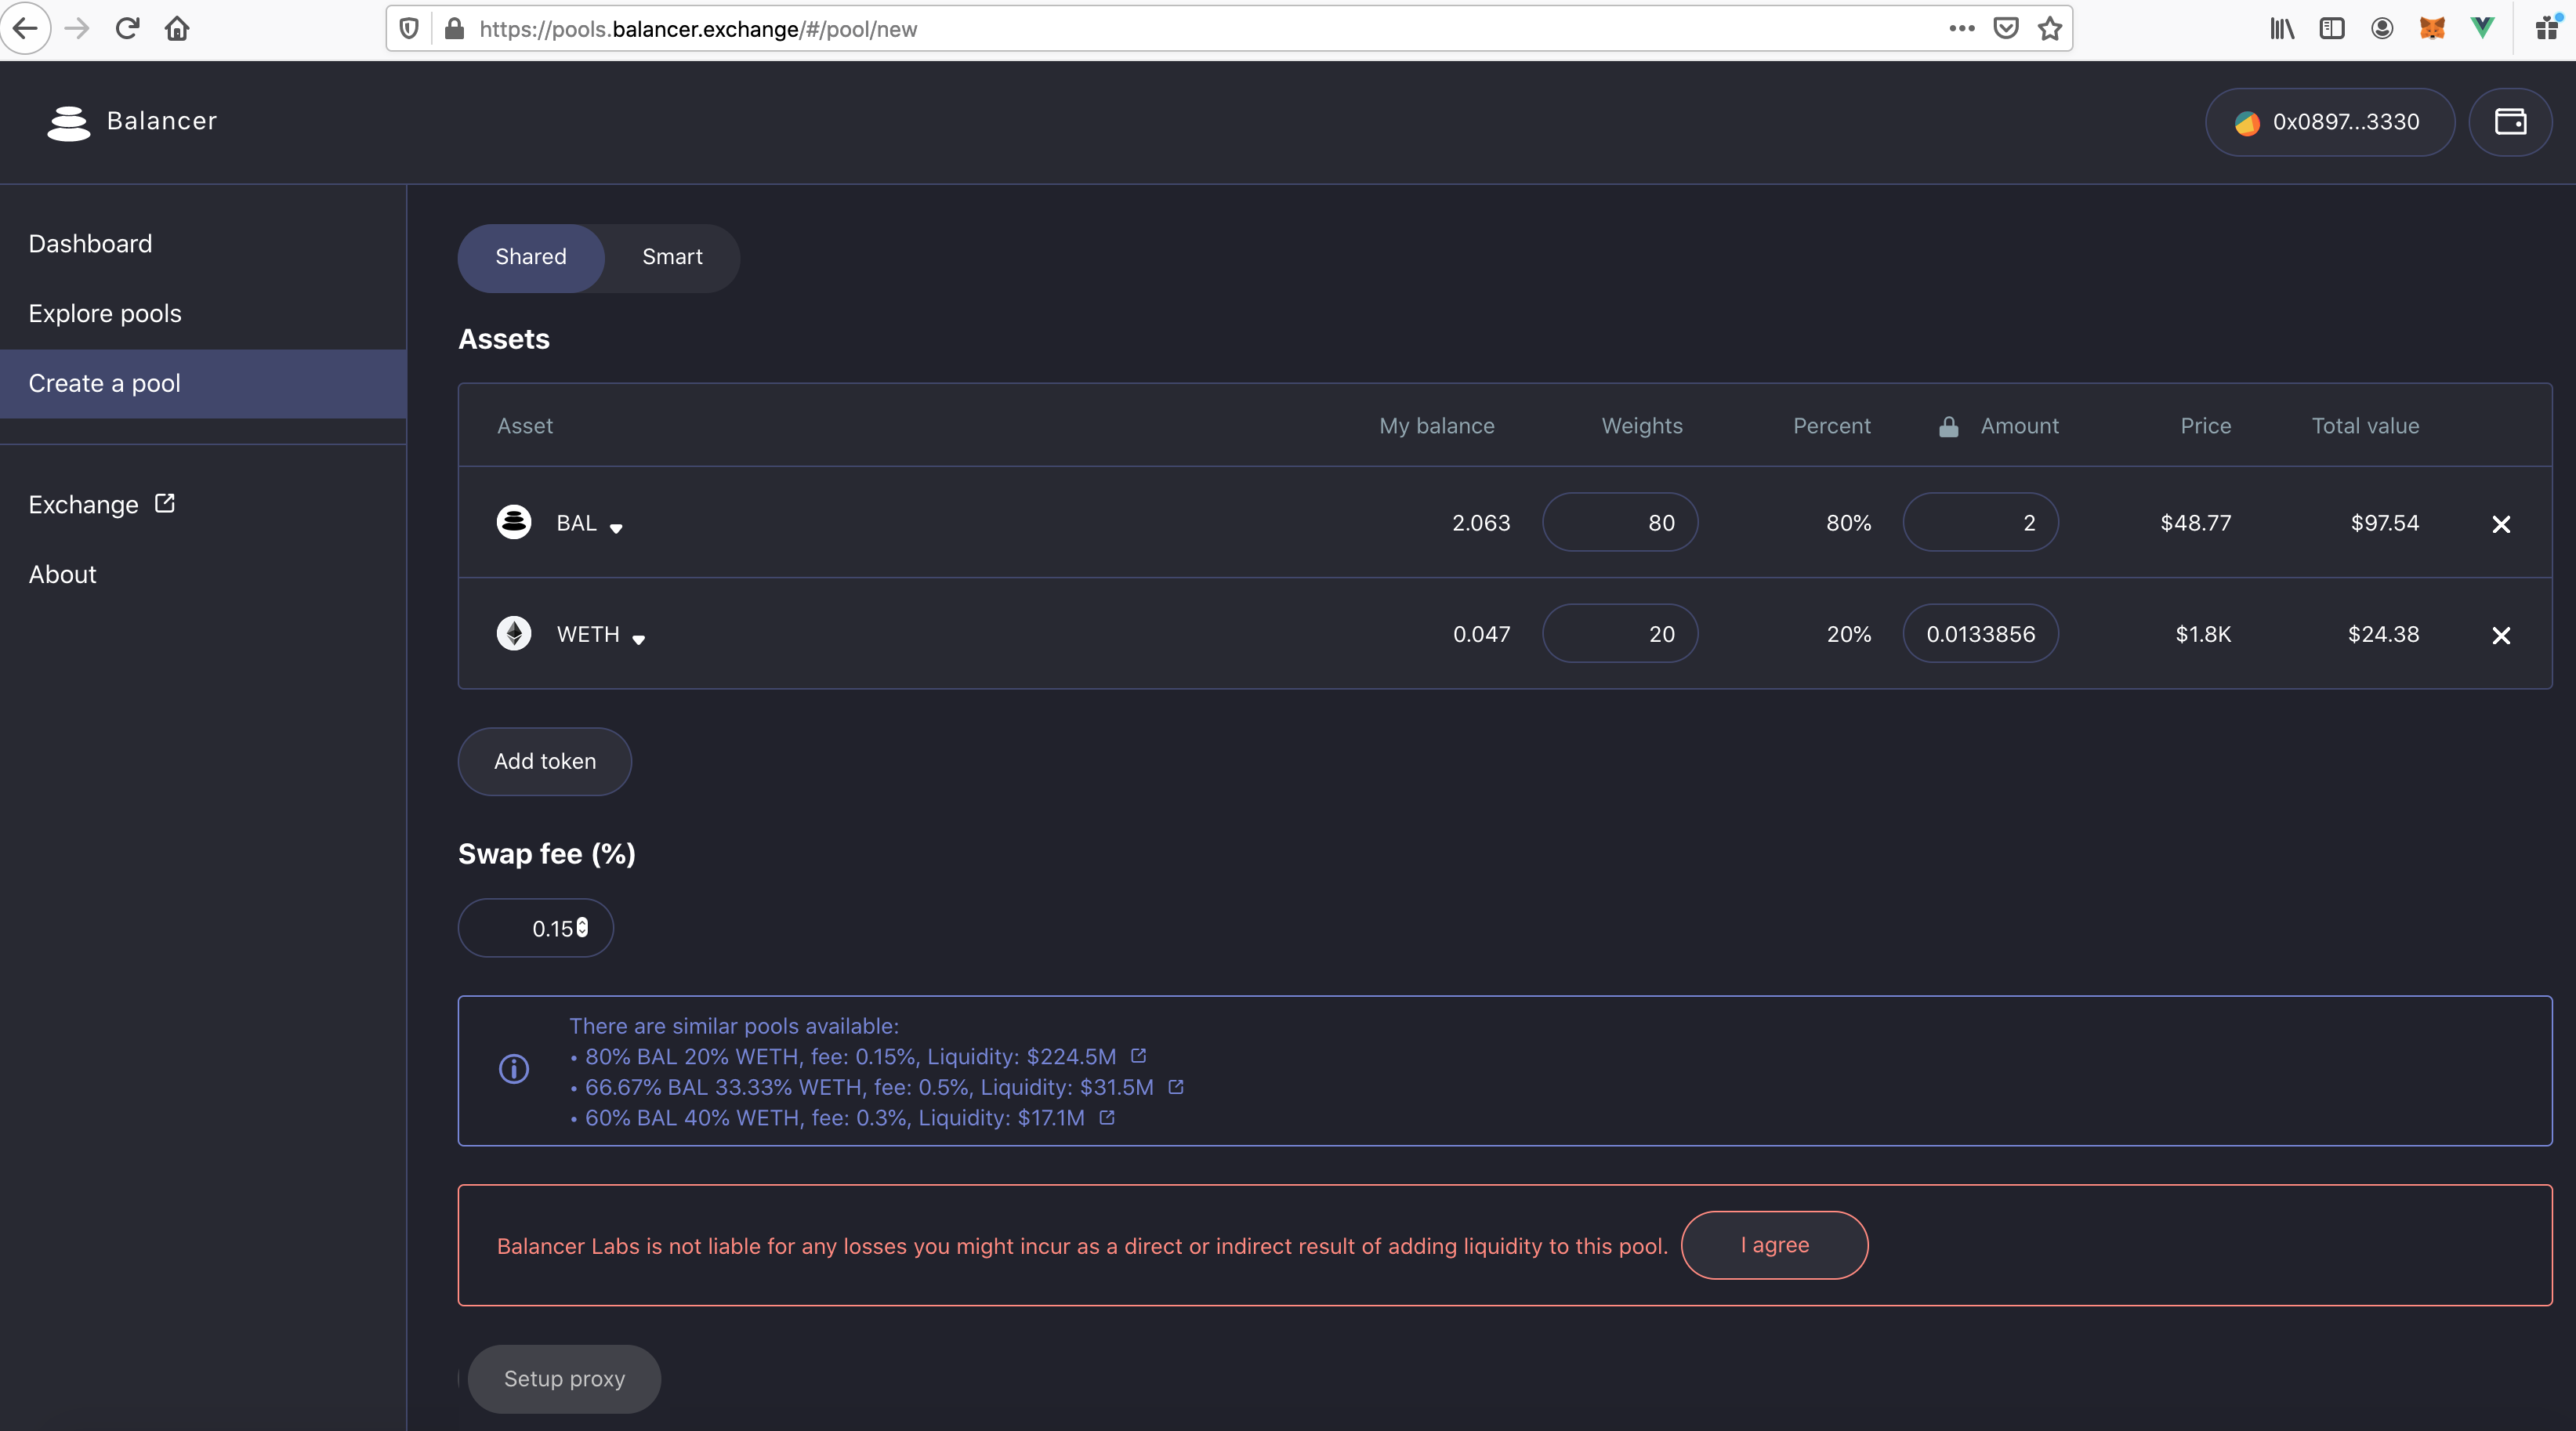2576x1431 pixels.
Task: Open Firefox account icon
Action: point(2382,28)
